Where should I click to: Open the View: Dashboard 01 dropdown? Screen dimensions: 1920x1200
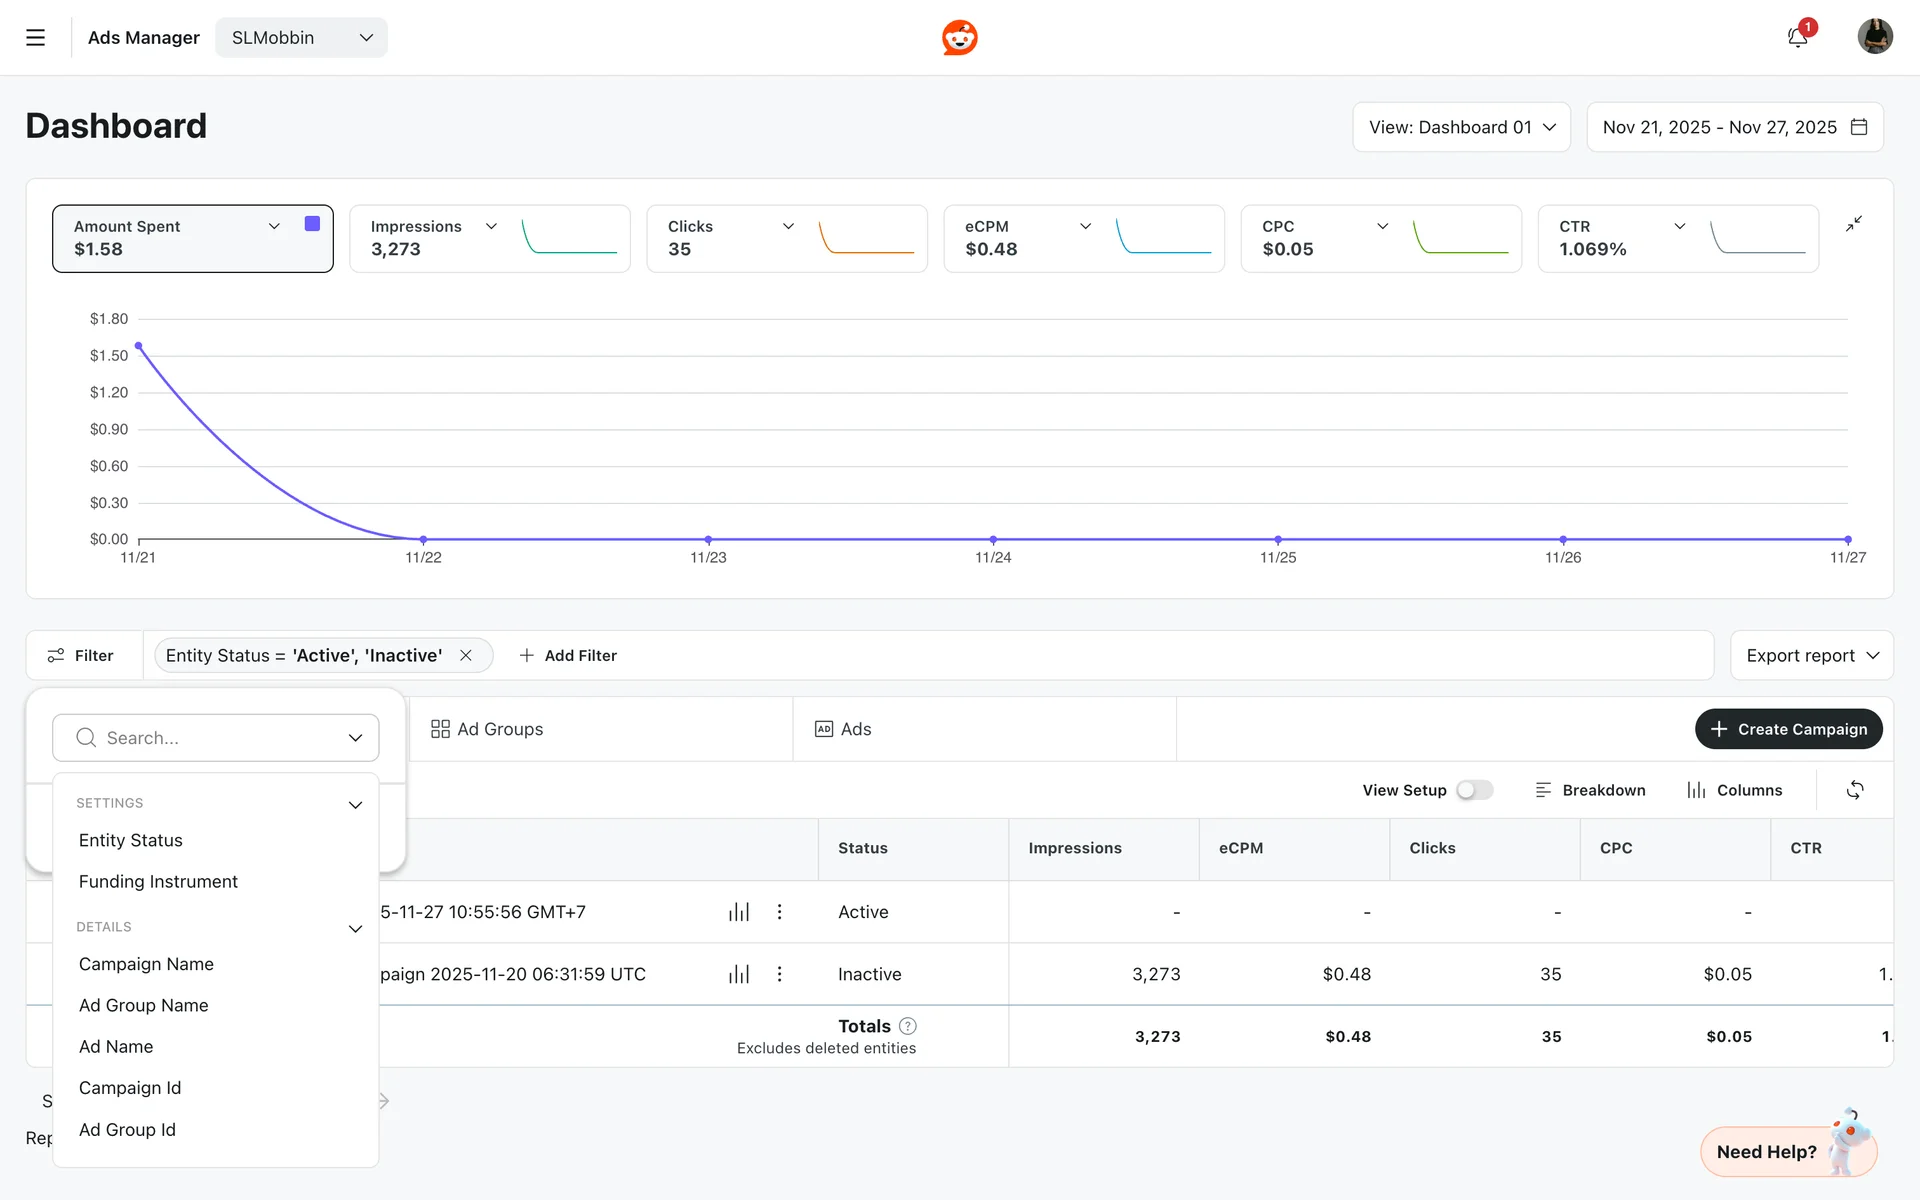1461,127
